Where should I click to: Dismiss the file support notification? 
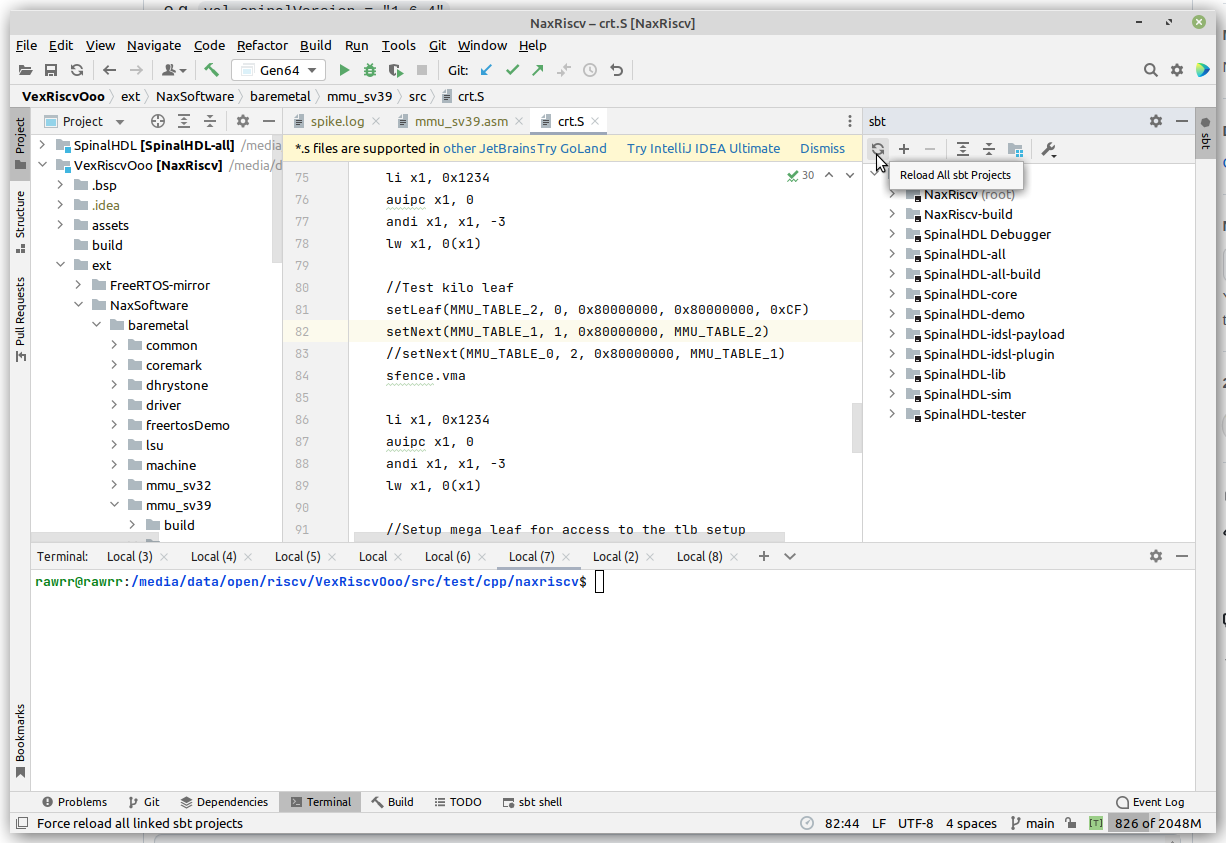pos(822,148)
